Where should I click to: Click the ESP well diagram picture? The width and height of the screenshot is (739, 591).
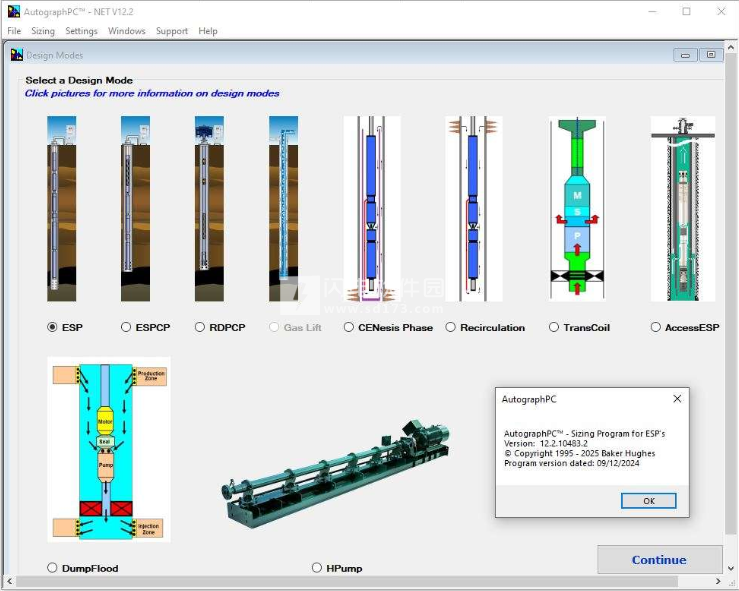point(62,209)
